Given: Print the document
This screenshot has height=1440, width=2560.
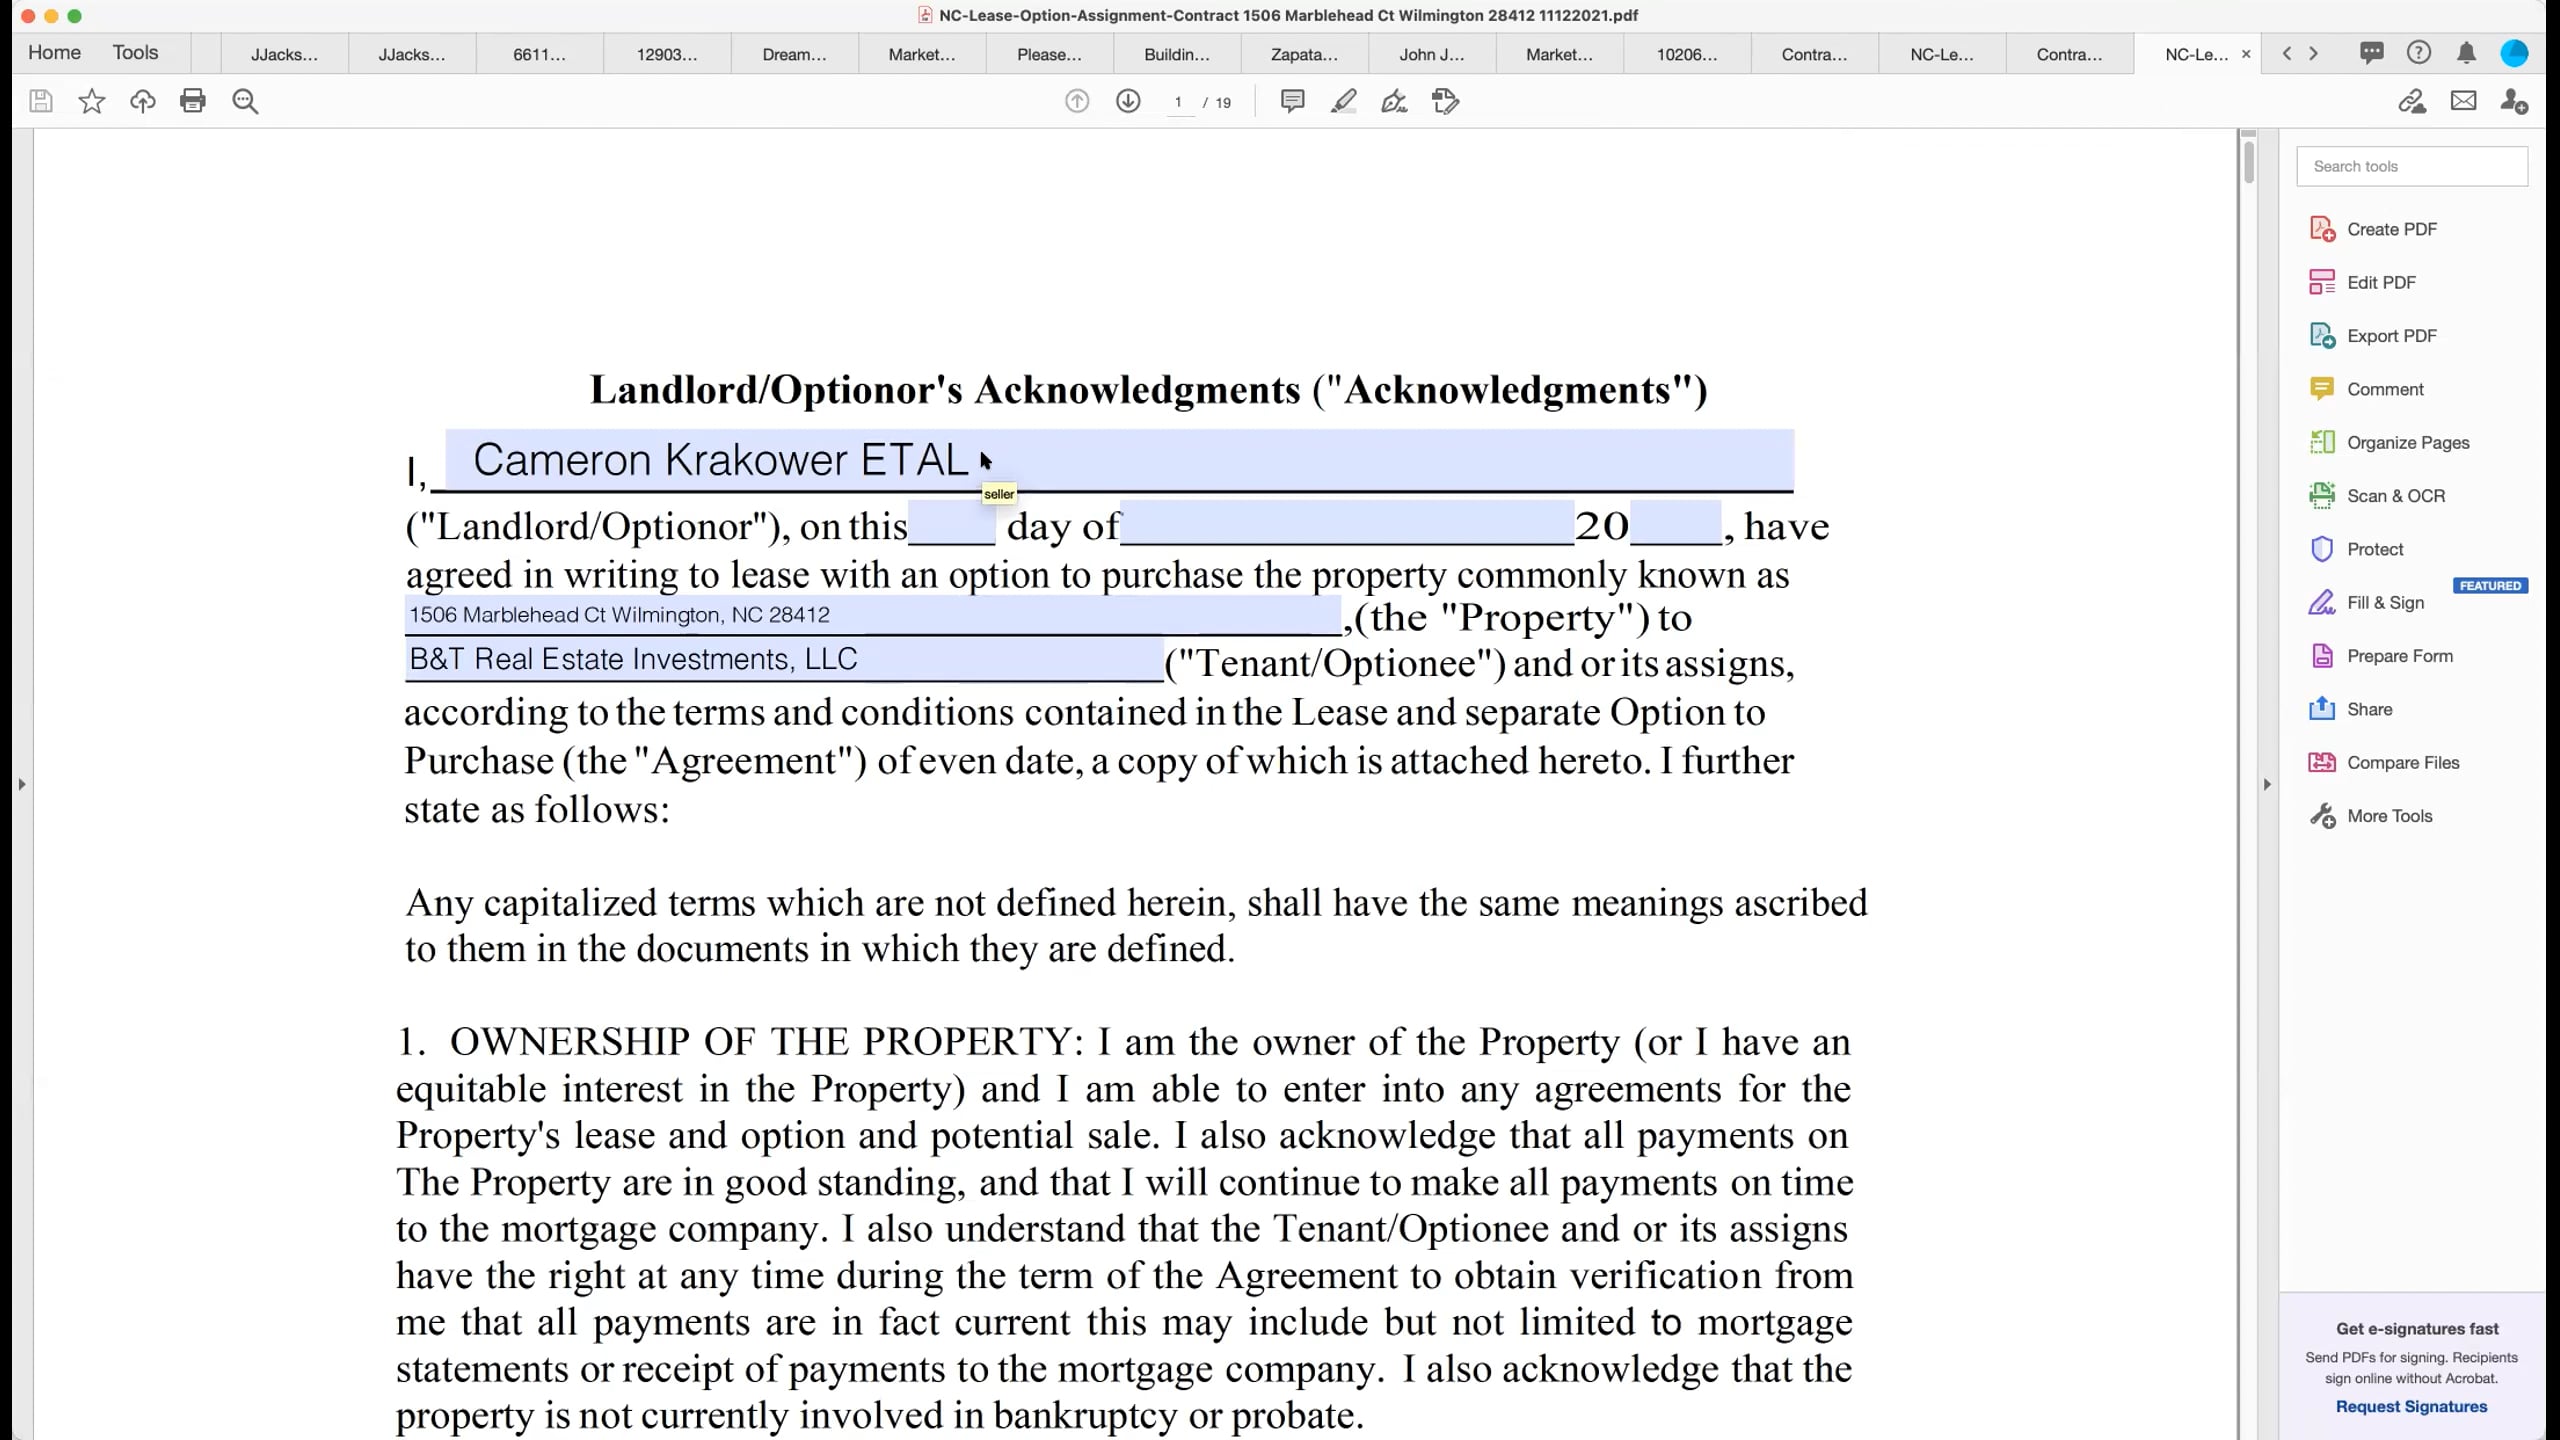Looking at the screenshot, I should point(193,101).
